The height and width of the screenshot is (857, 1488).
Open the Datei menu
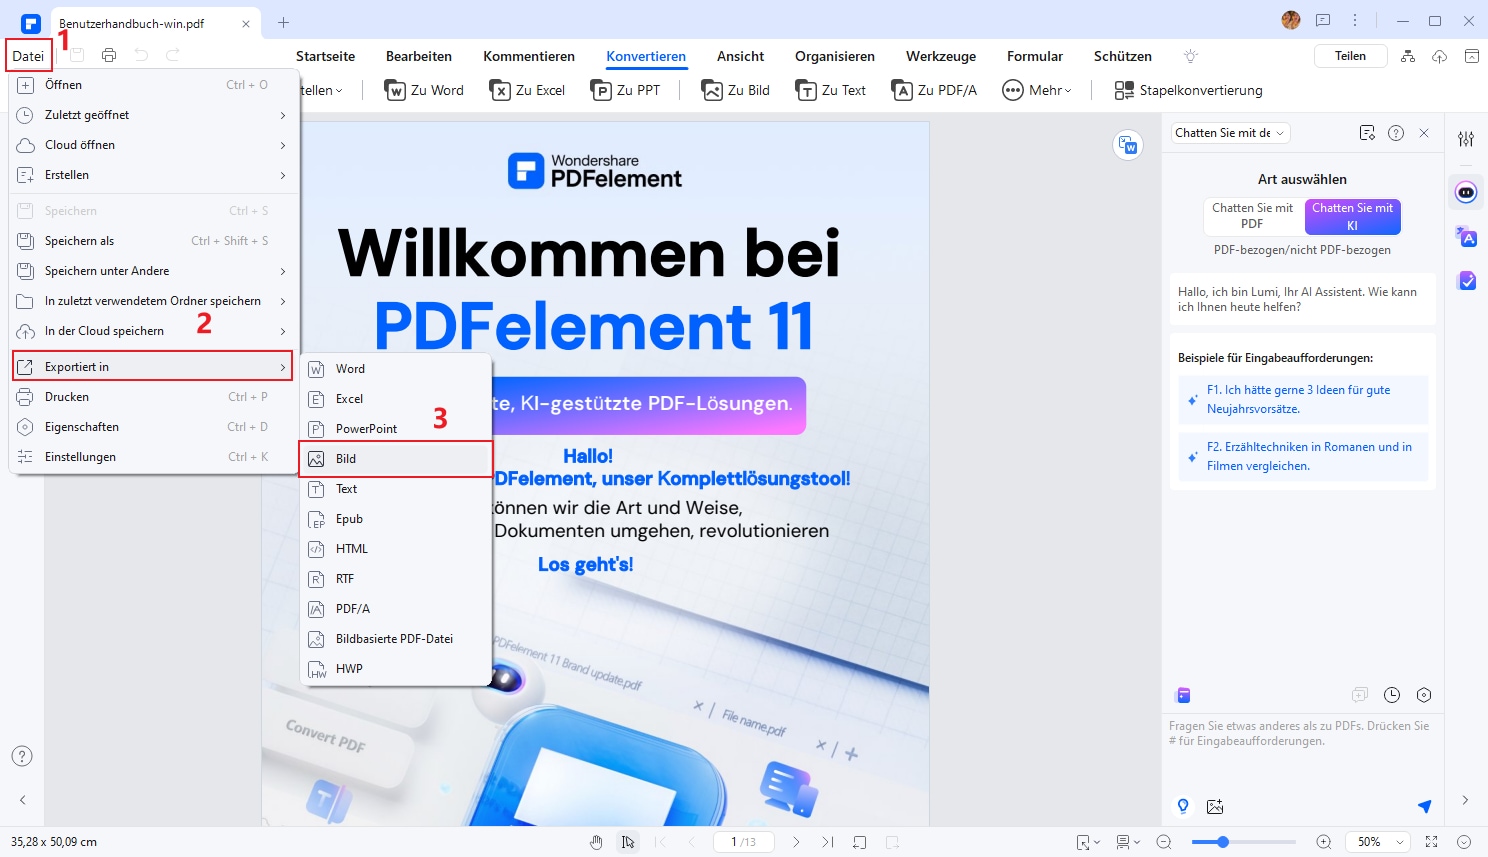click(28, 56)
